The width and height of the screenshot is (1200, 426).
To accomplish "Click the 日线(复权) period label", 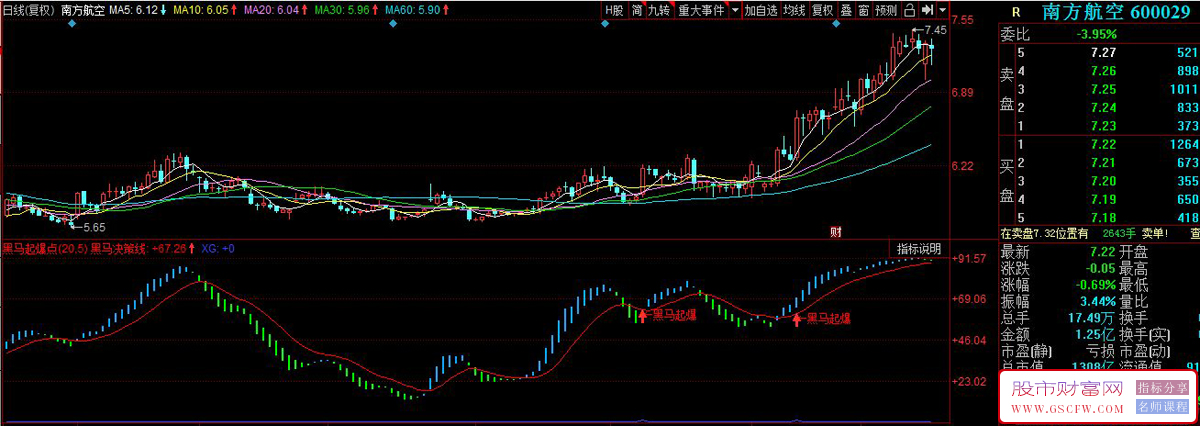I will [28, 10].
